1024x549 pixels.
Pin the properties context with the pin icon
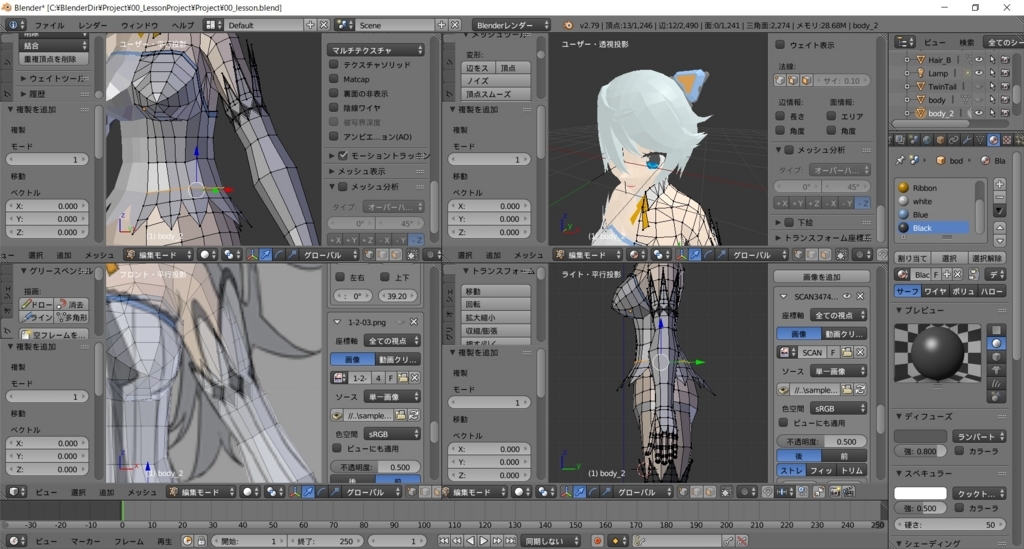pos(901,160)
